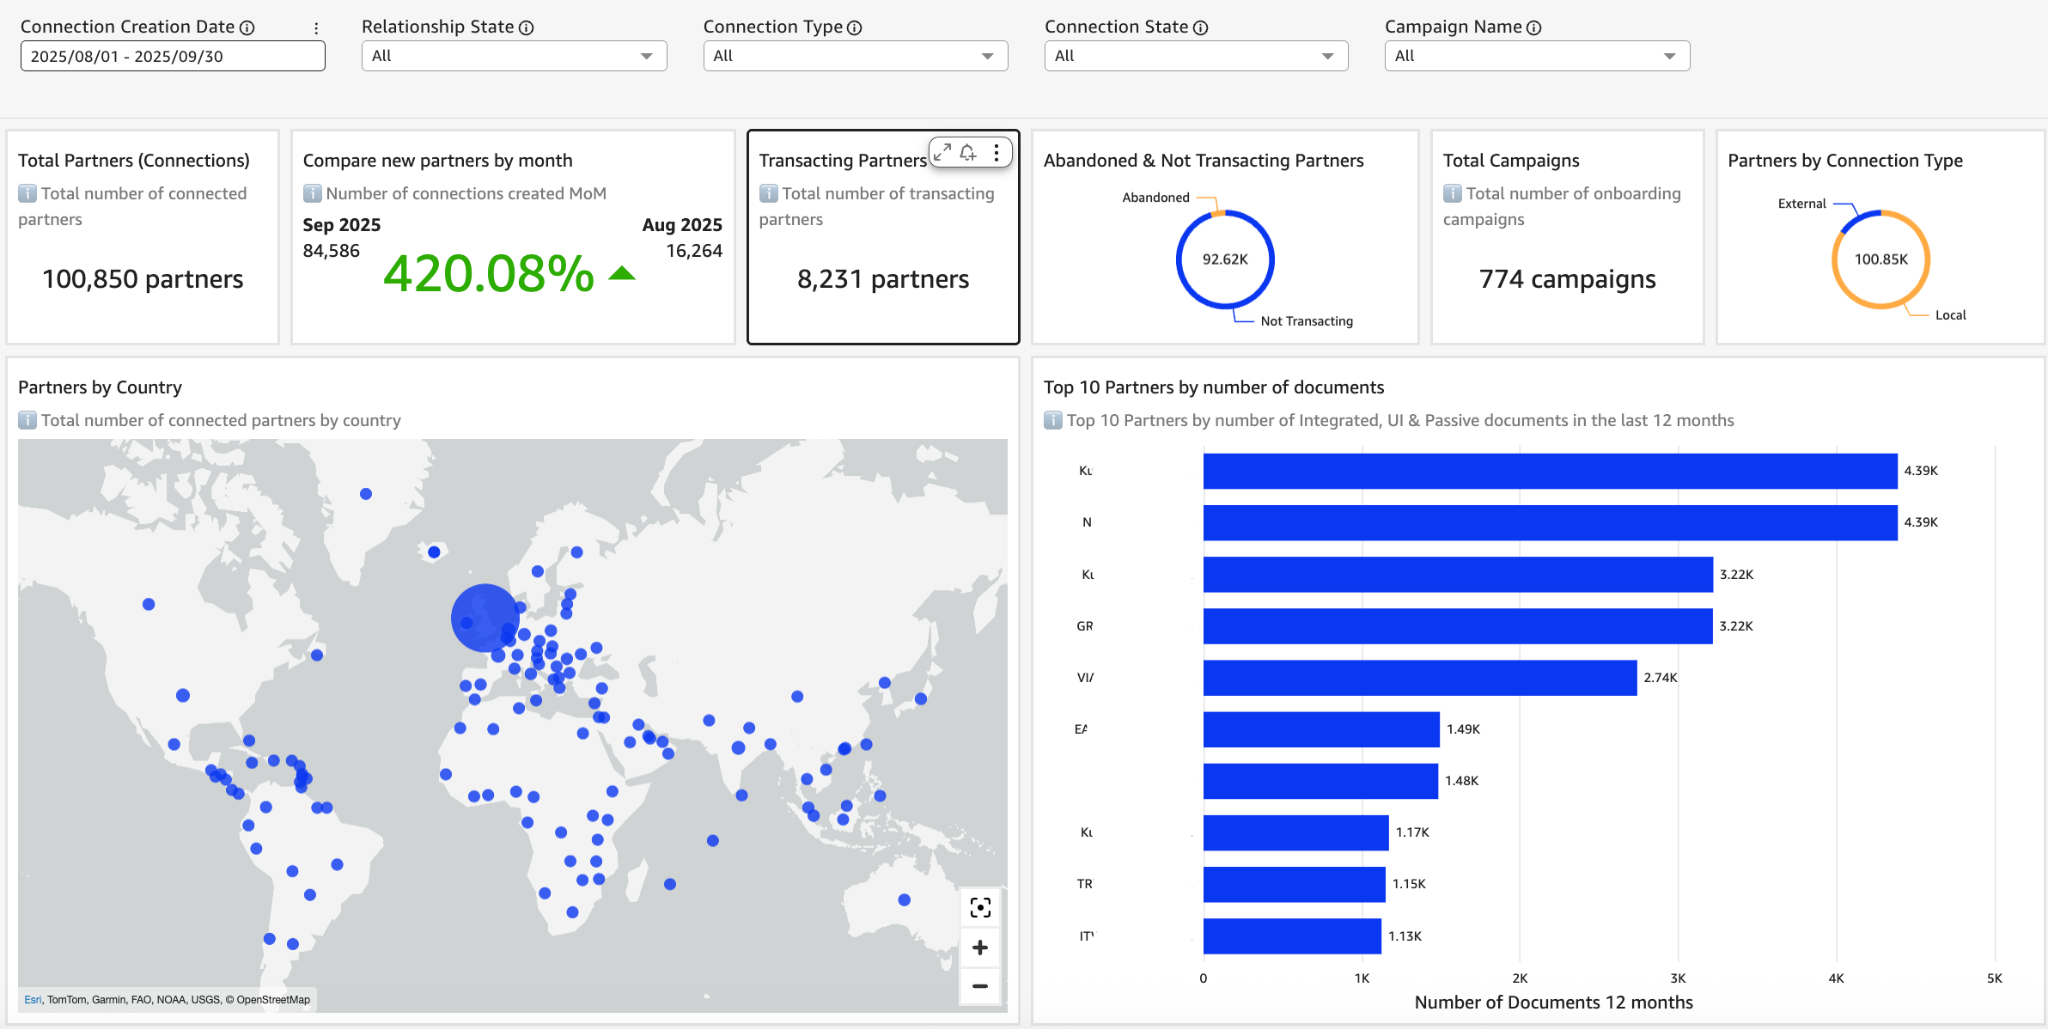Open Transacting Partners card options menu
Image resolution: width=2048 pixels, height=1029 pixels.
coord(996,153)
